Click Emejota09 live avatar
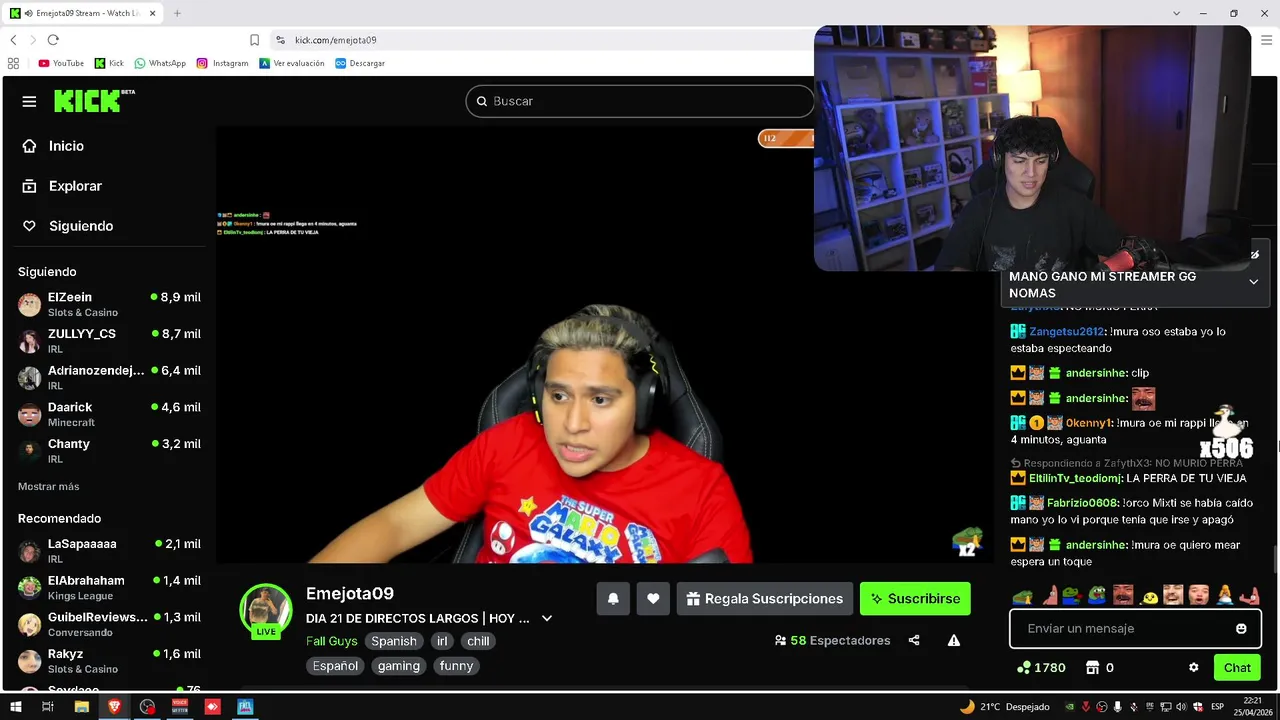1280x720 pixels. pos(266,610)
